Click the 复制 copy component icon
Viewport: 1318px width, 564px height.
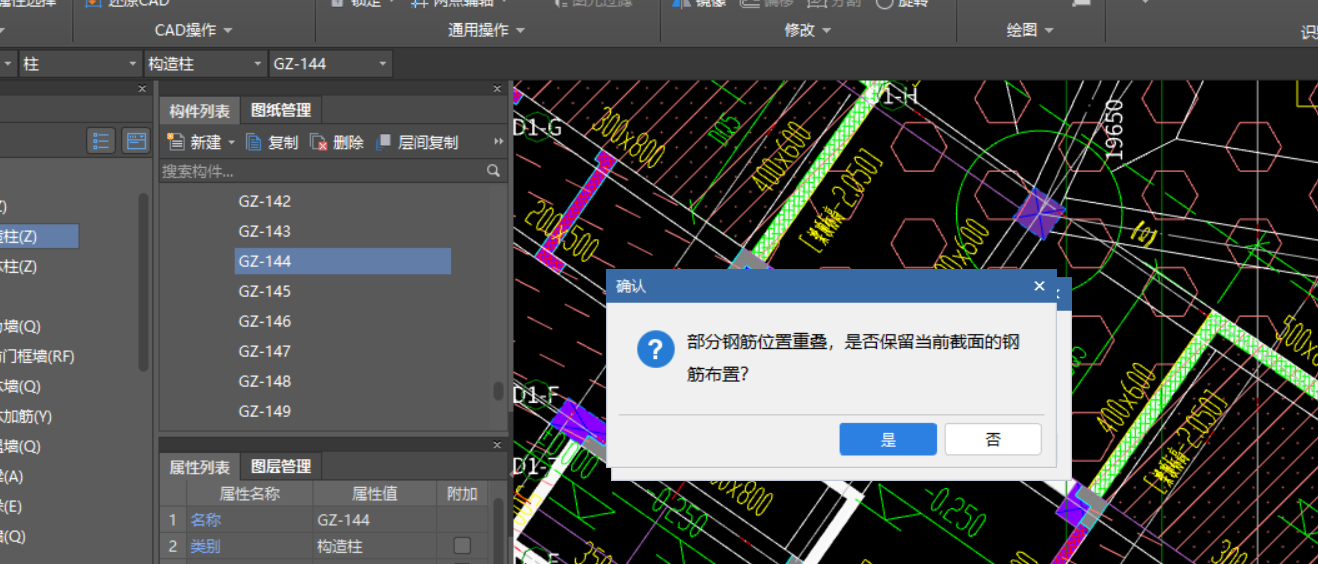pyautogui.click(x=254, y=142)
